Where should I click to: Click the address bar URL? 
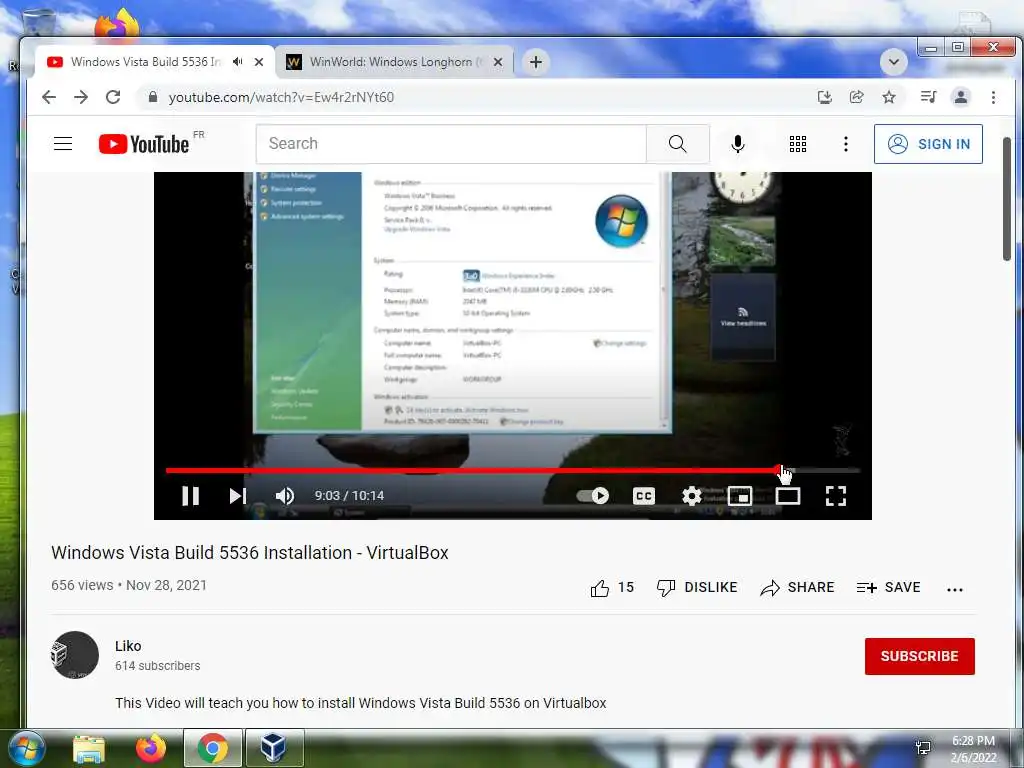(x=281, y=97)
